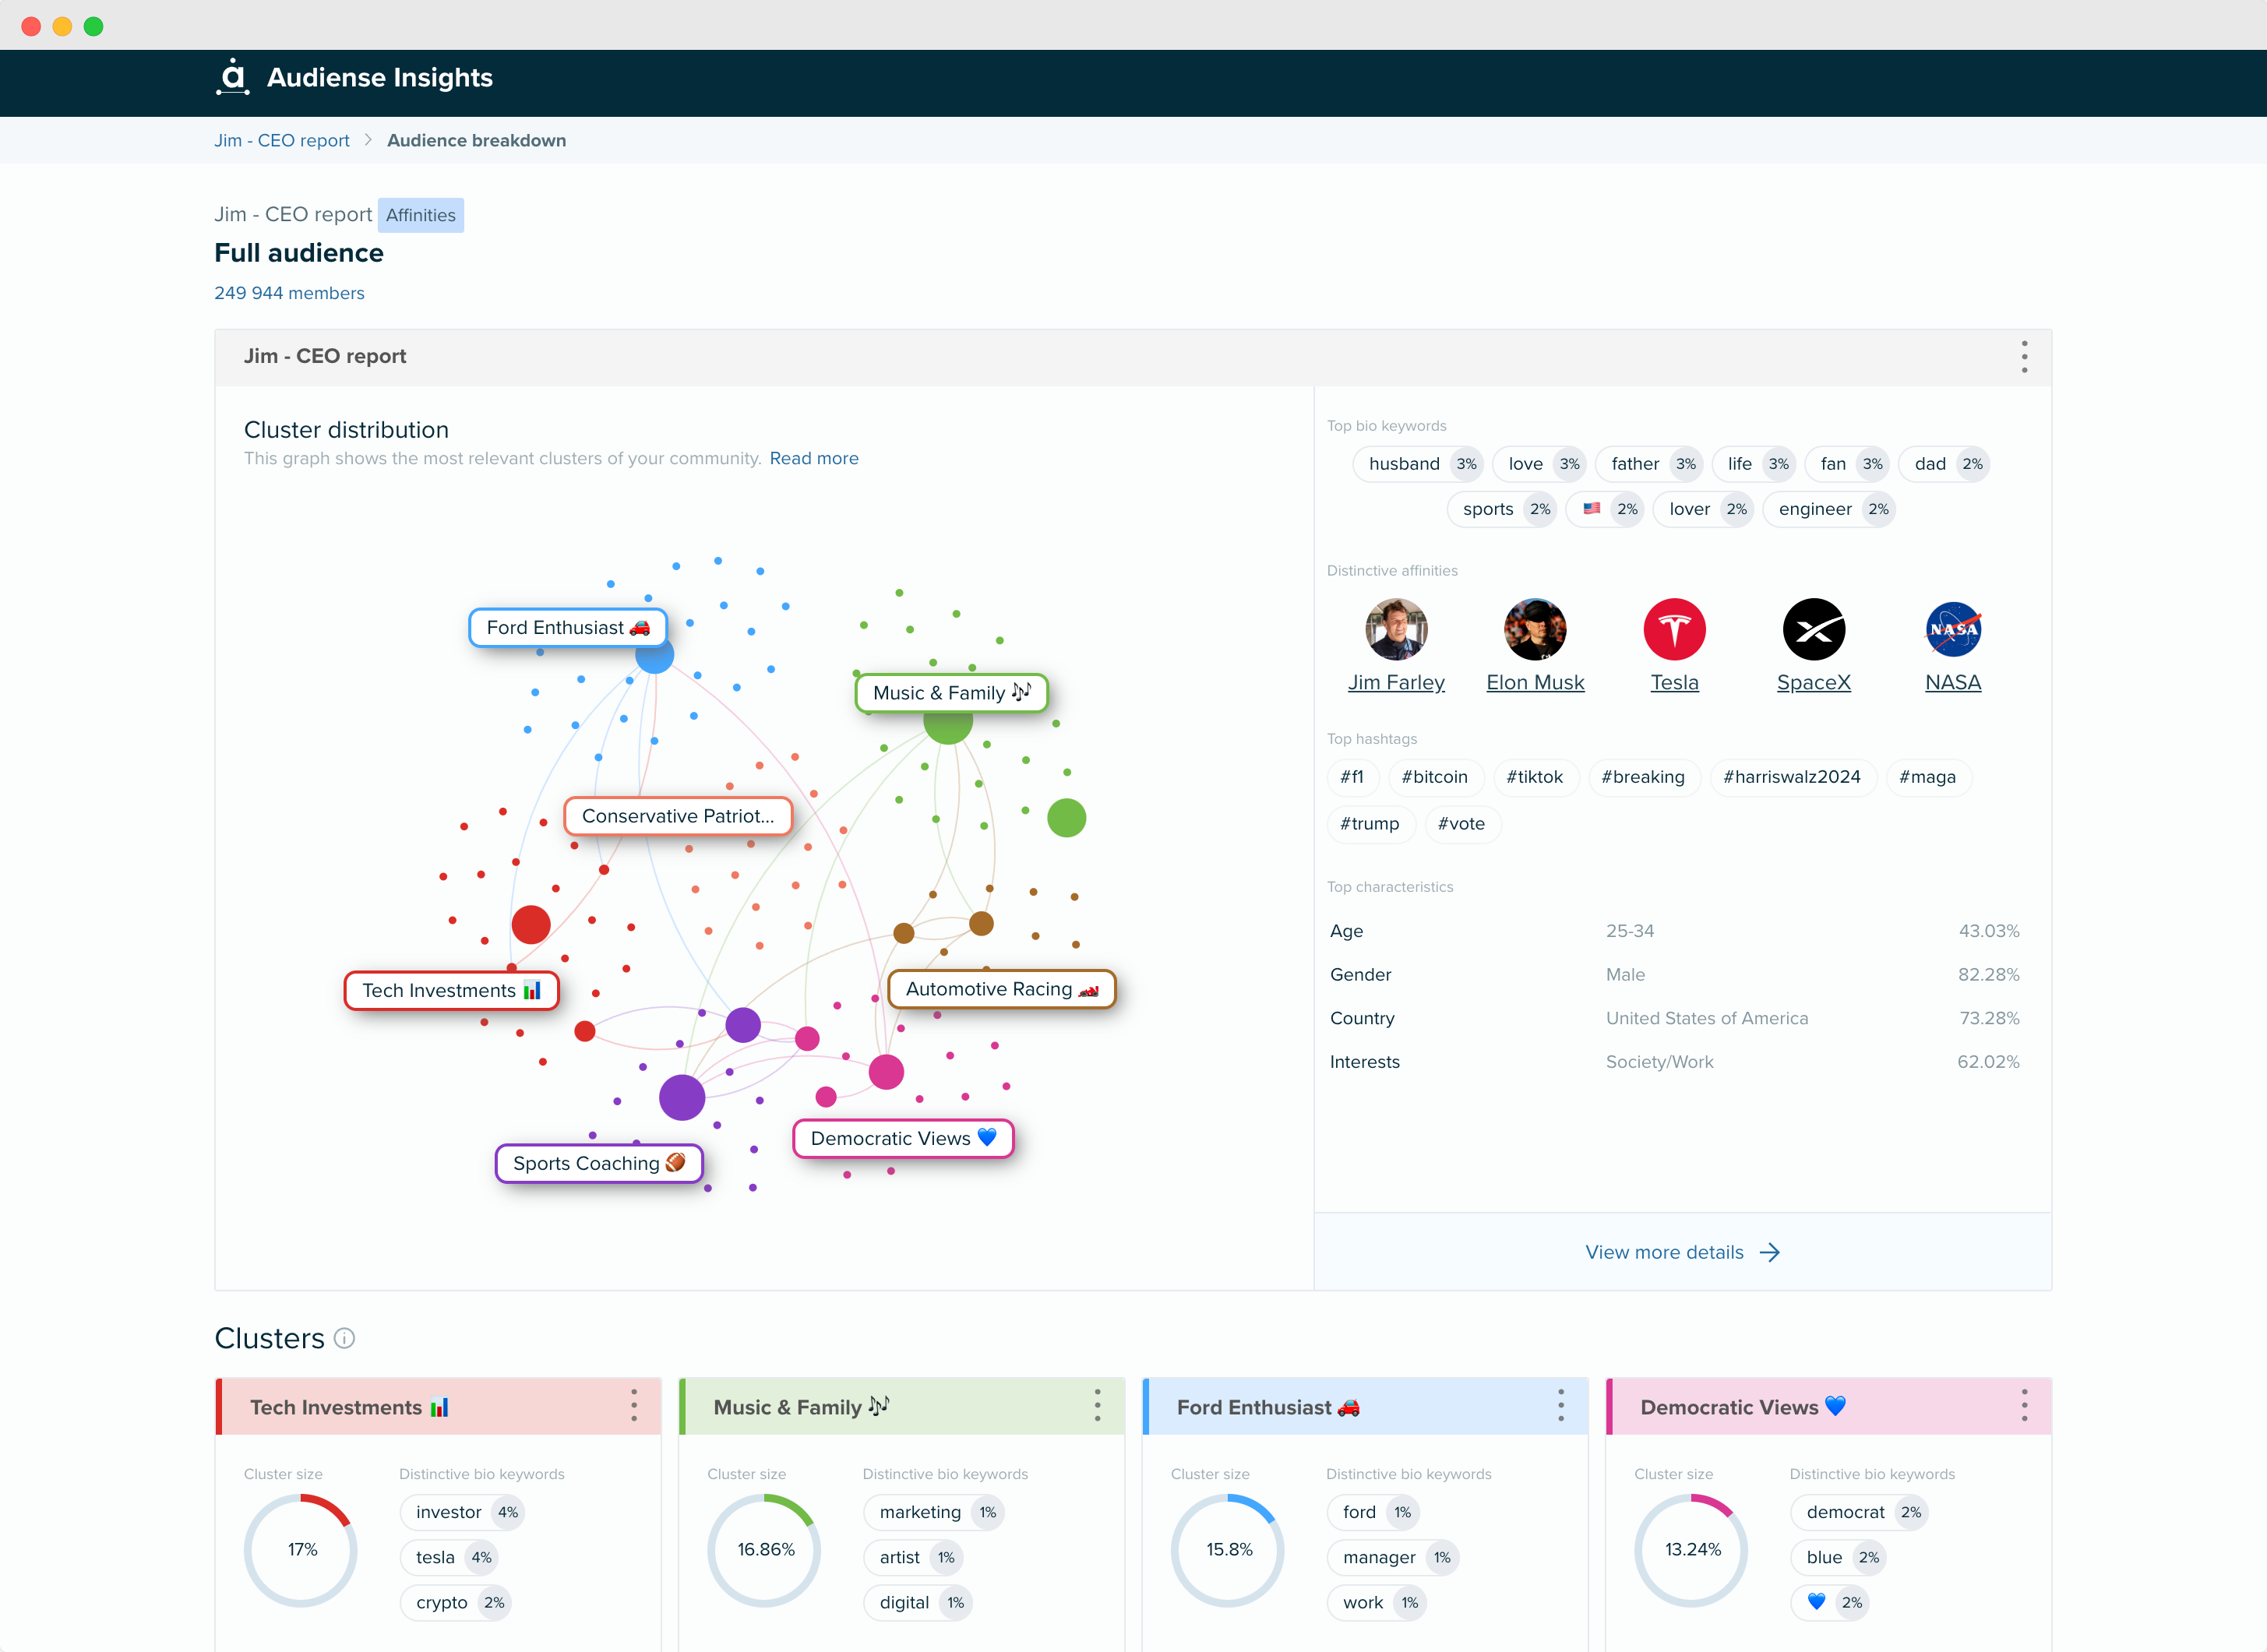The width and height of the screenshot is (2267, 1652).
Task: Click the NASA distinctive affinity icon
Action: [x=1954, y=632]
